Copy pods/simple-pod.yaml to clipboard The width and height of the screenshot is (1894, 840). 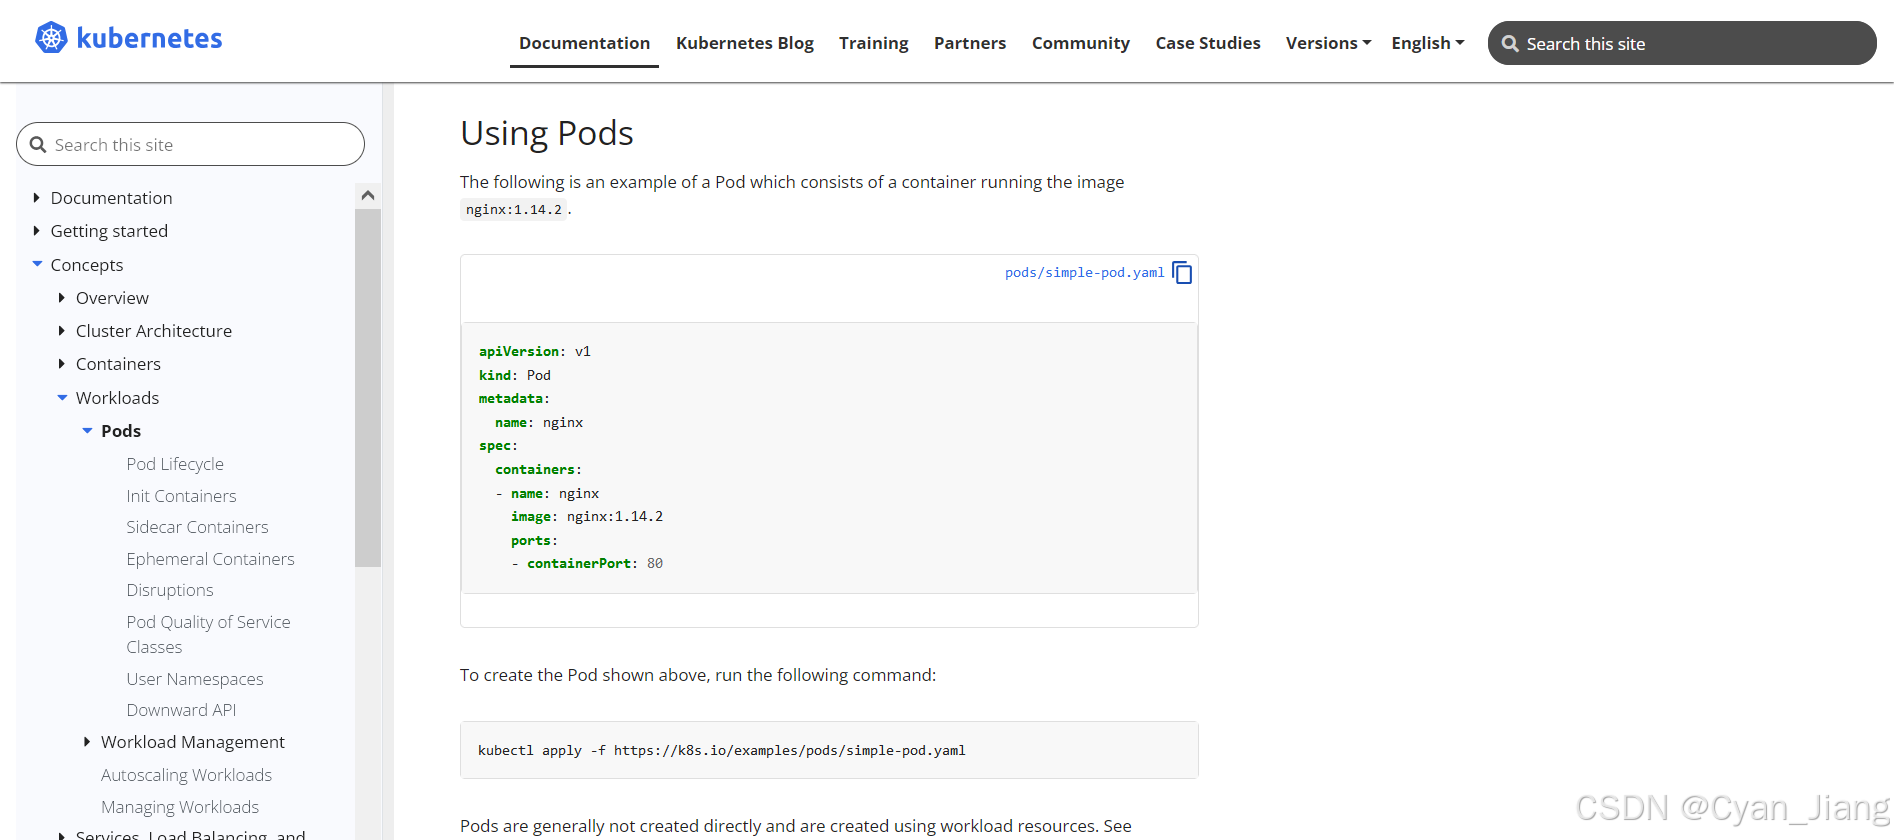[x=1182, y=273]
